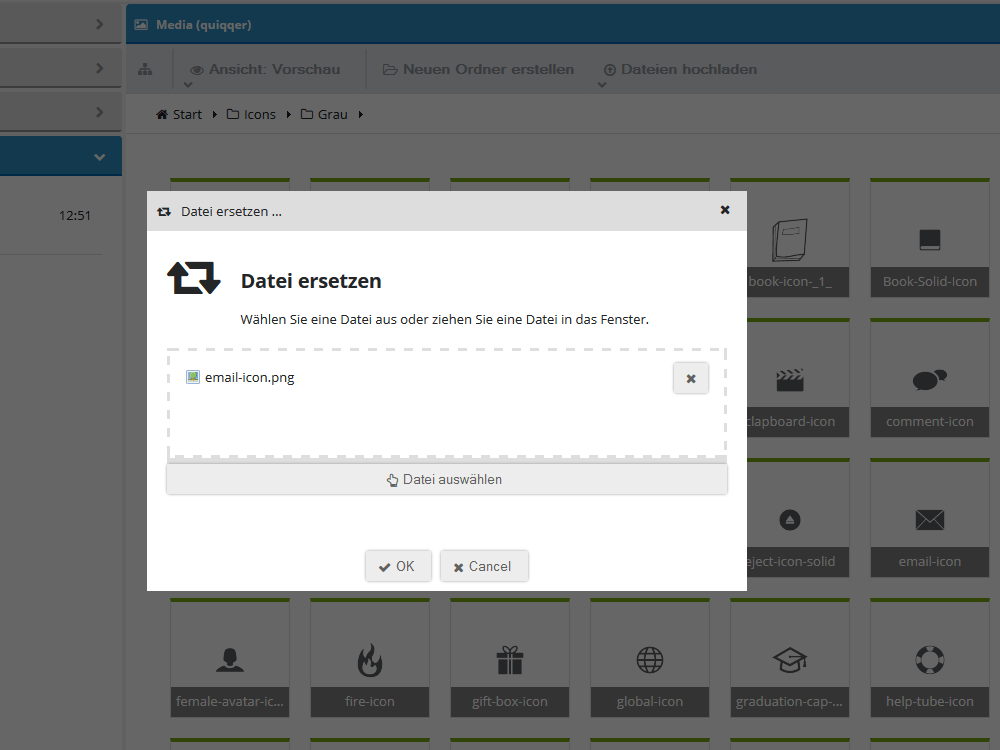Select the global-icon globe thumbnail

650,658
